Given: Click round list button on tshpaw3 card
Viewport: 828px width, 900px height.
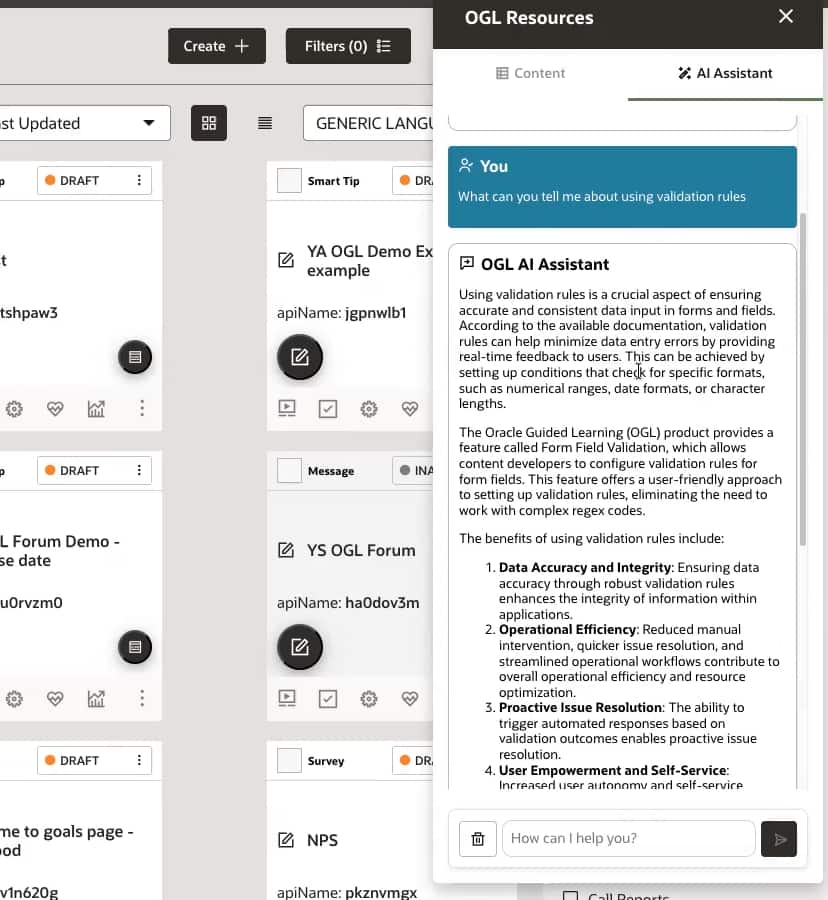Looking at the screenshot, I should tap(135, 357).
